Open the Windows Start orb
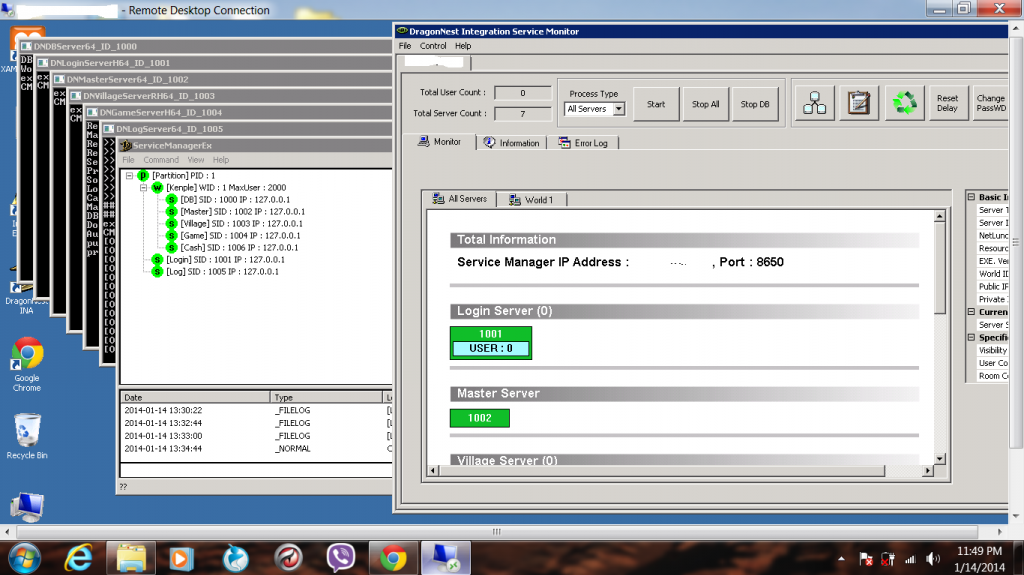1024x575 pixels. (25, 559)
